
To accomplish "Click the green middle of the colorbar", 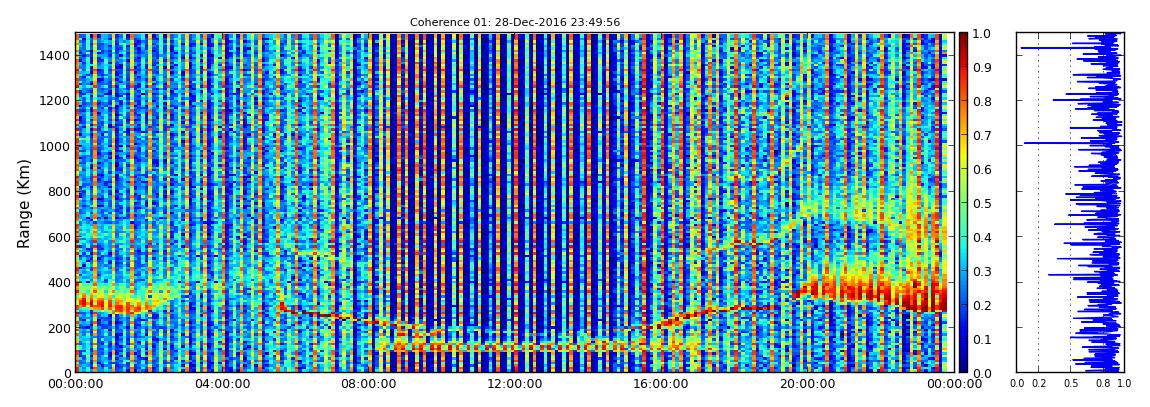I will point(963,203).
